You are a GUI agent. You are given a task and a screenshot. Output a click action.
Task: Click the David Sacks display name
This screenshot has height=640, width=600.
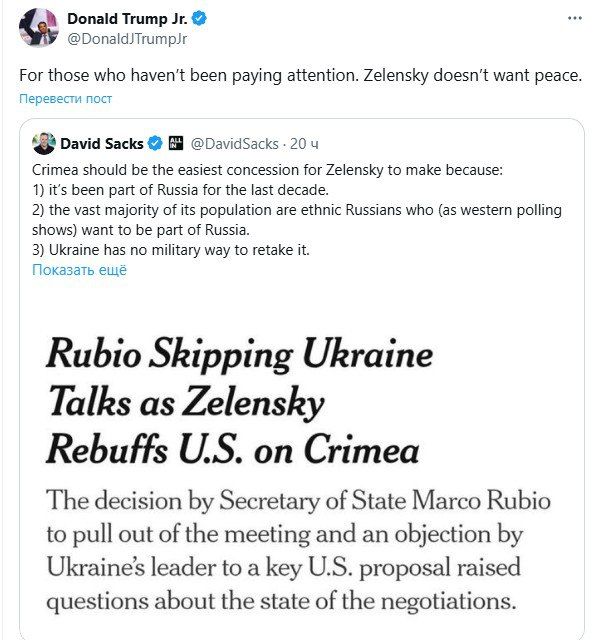[x=102, y=144]
